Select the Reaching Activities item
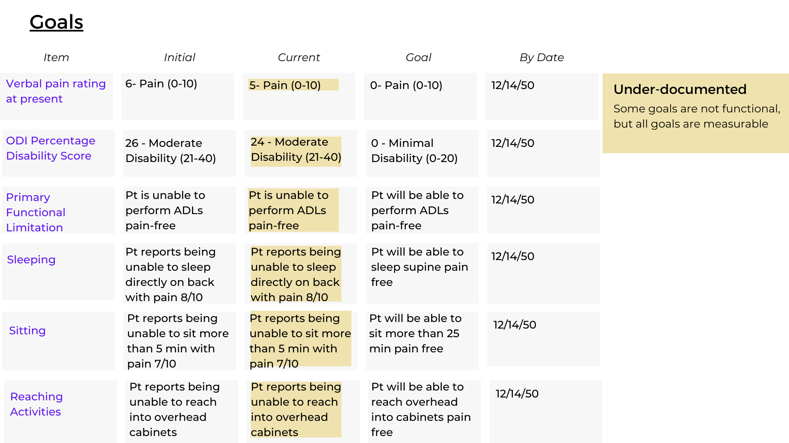Image resolution: width=789 pixels, height=443 pixels. click(x=36, y=404)
